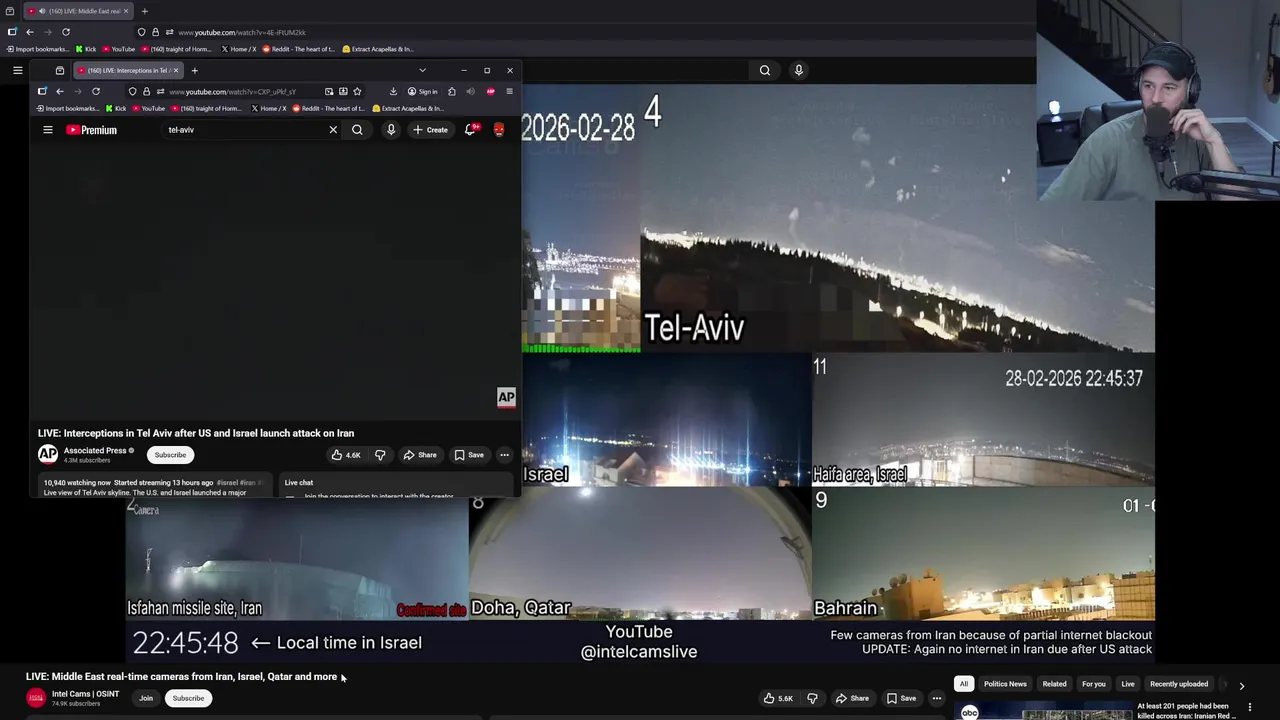Open Intel Cams | OSINT channel link
Screen dimensions: 1280x720
(x=85, y=694)
